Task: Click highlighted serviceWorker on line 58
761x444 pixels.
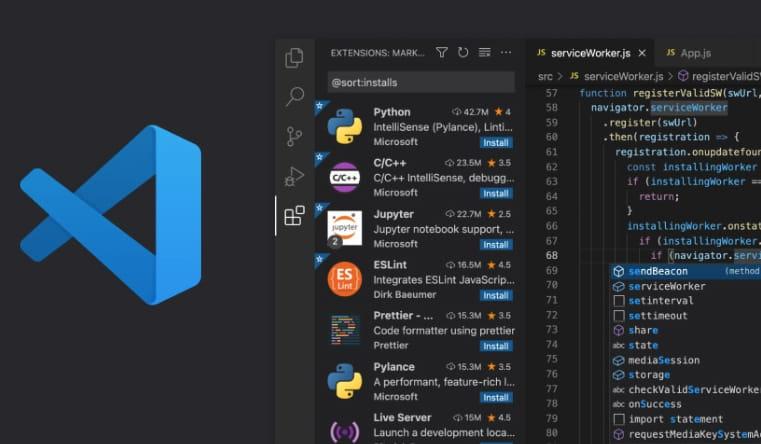Action: [689, 108]
